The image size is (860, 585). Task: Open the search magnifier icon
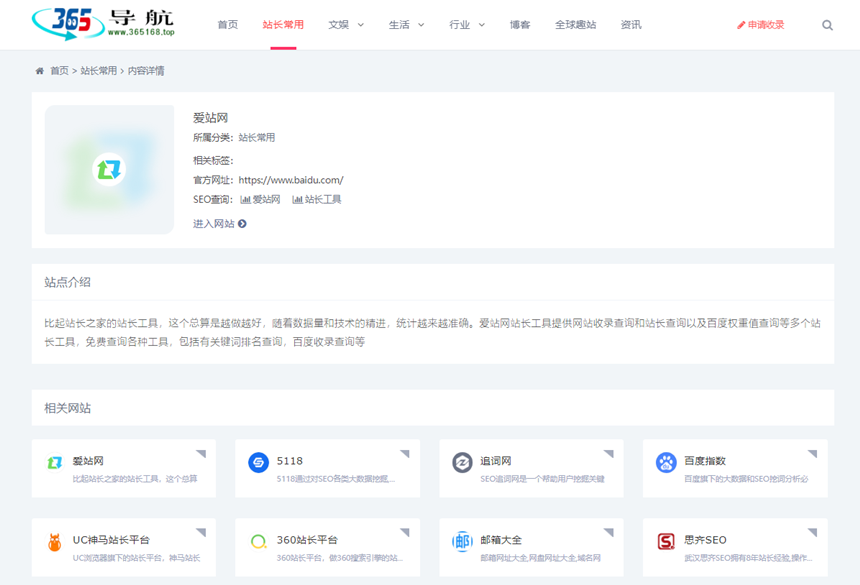point(827,25)
